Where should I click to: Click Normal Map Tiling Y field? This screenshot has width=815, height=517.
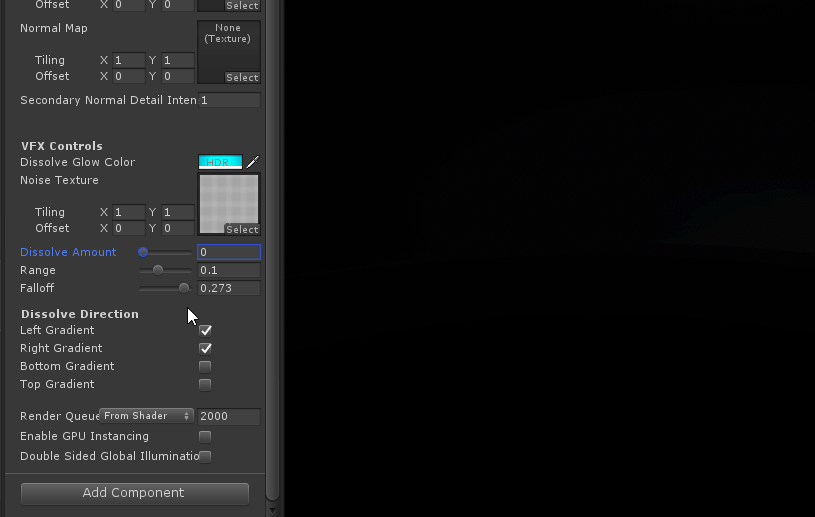tap(178, 60)
